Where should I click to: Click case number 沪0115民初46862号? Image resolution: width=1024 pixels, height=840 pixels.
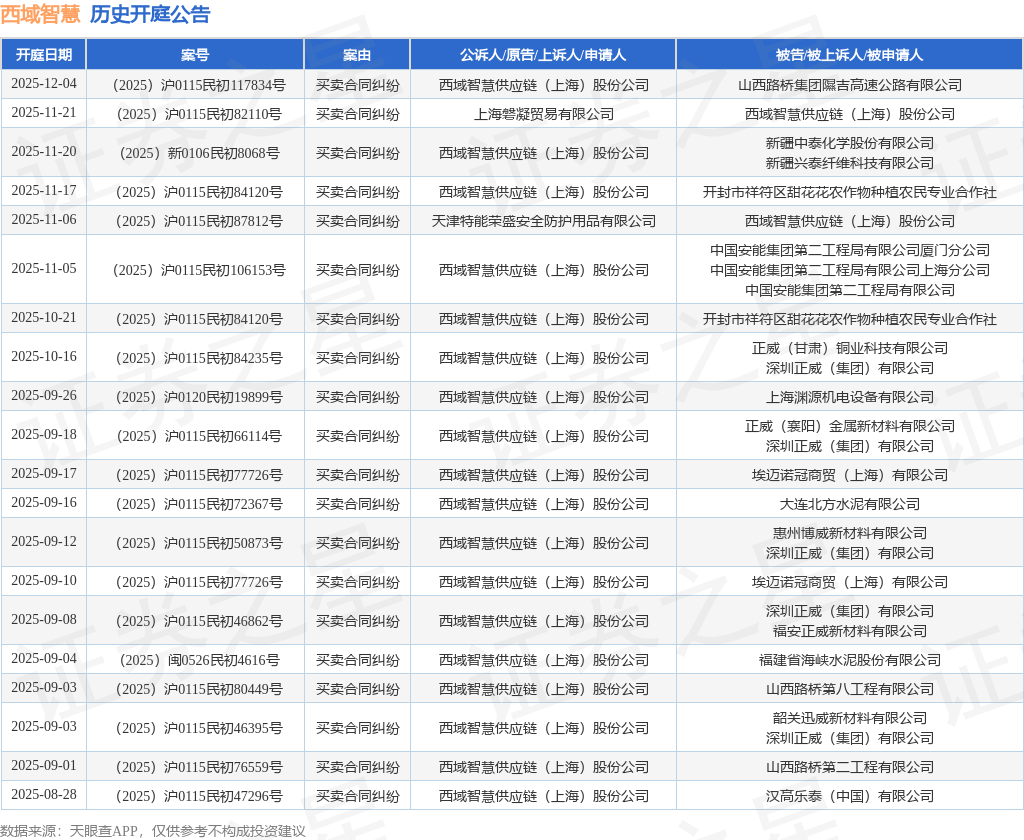223,621
